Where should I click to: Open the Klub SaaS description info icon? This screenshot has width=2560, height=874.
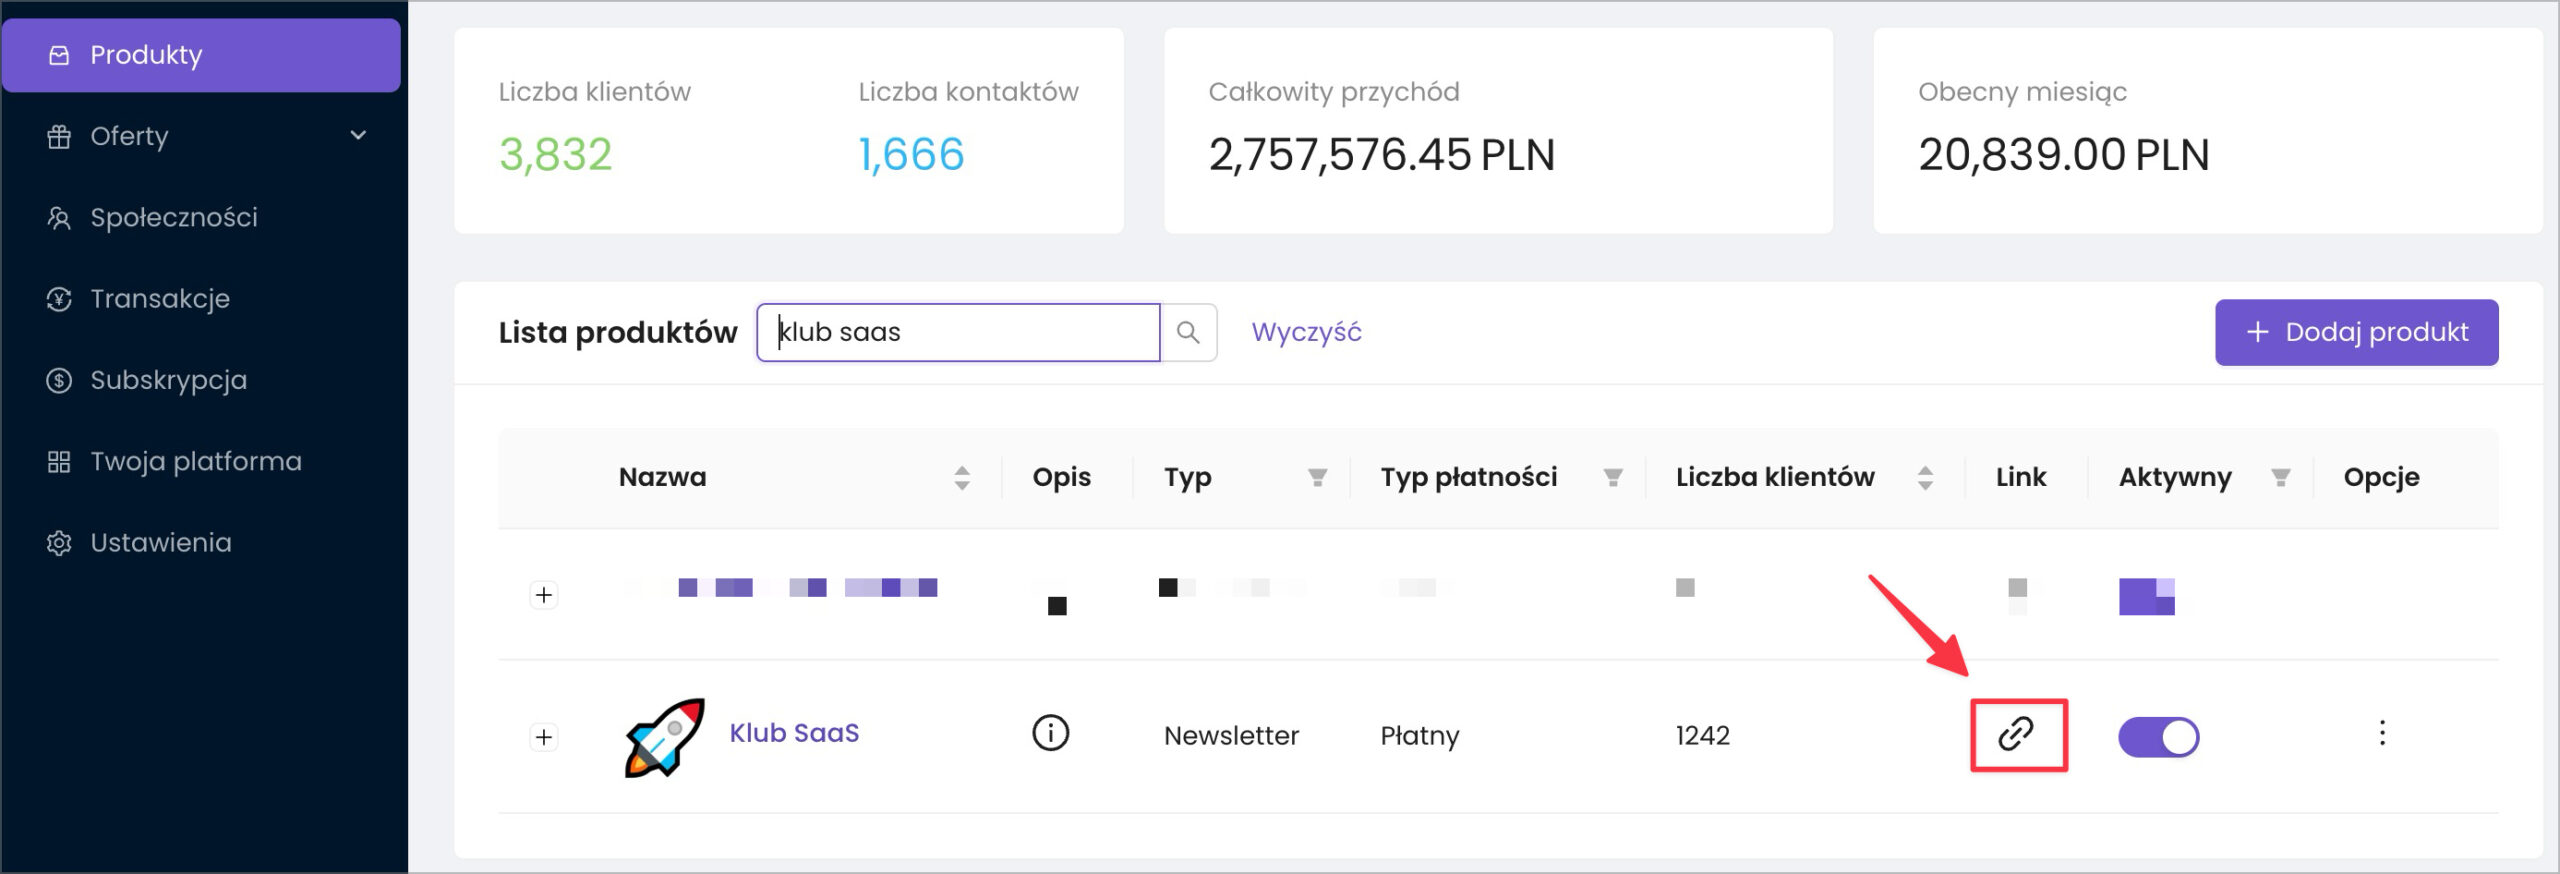[1050, 733]
